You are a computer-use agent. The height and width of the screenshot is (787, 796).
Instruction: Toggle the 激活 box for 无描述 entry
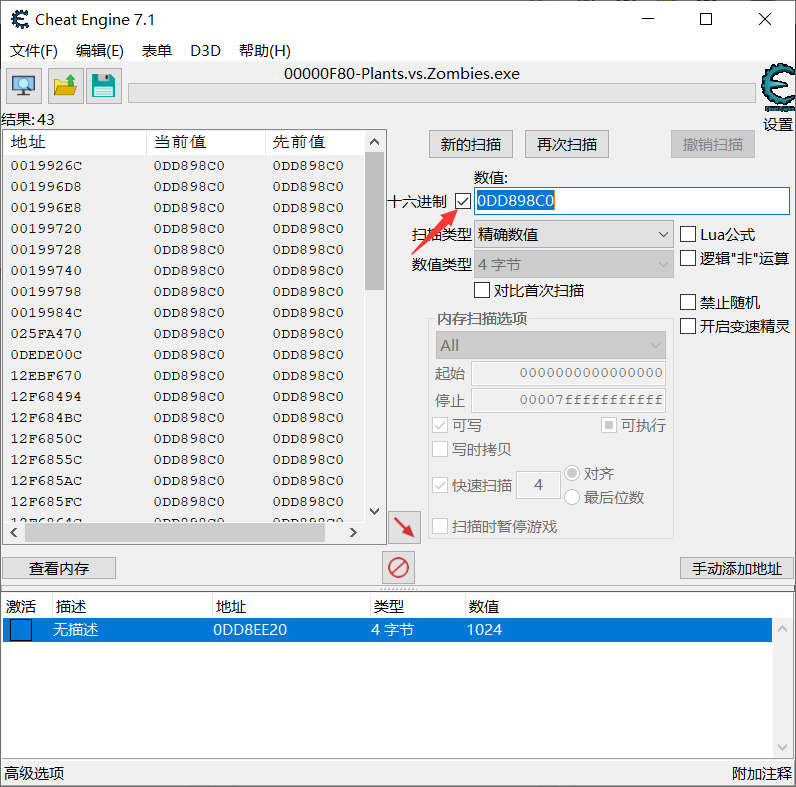(x=21, y=630)
